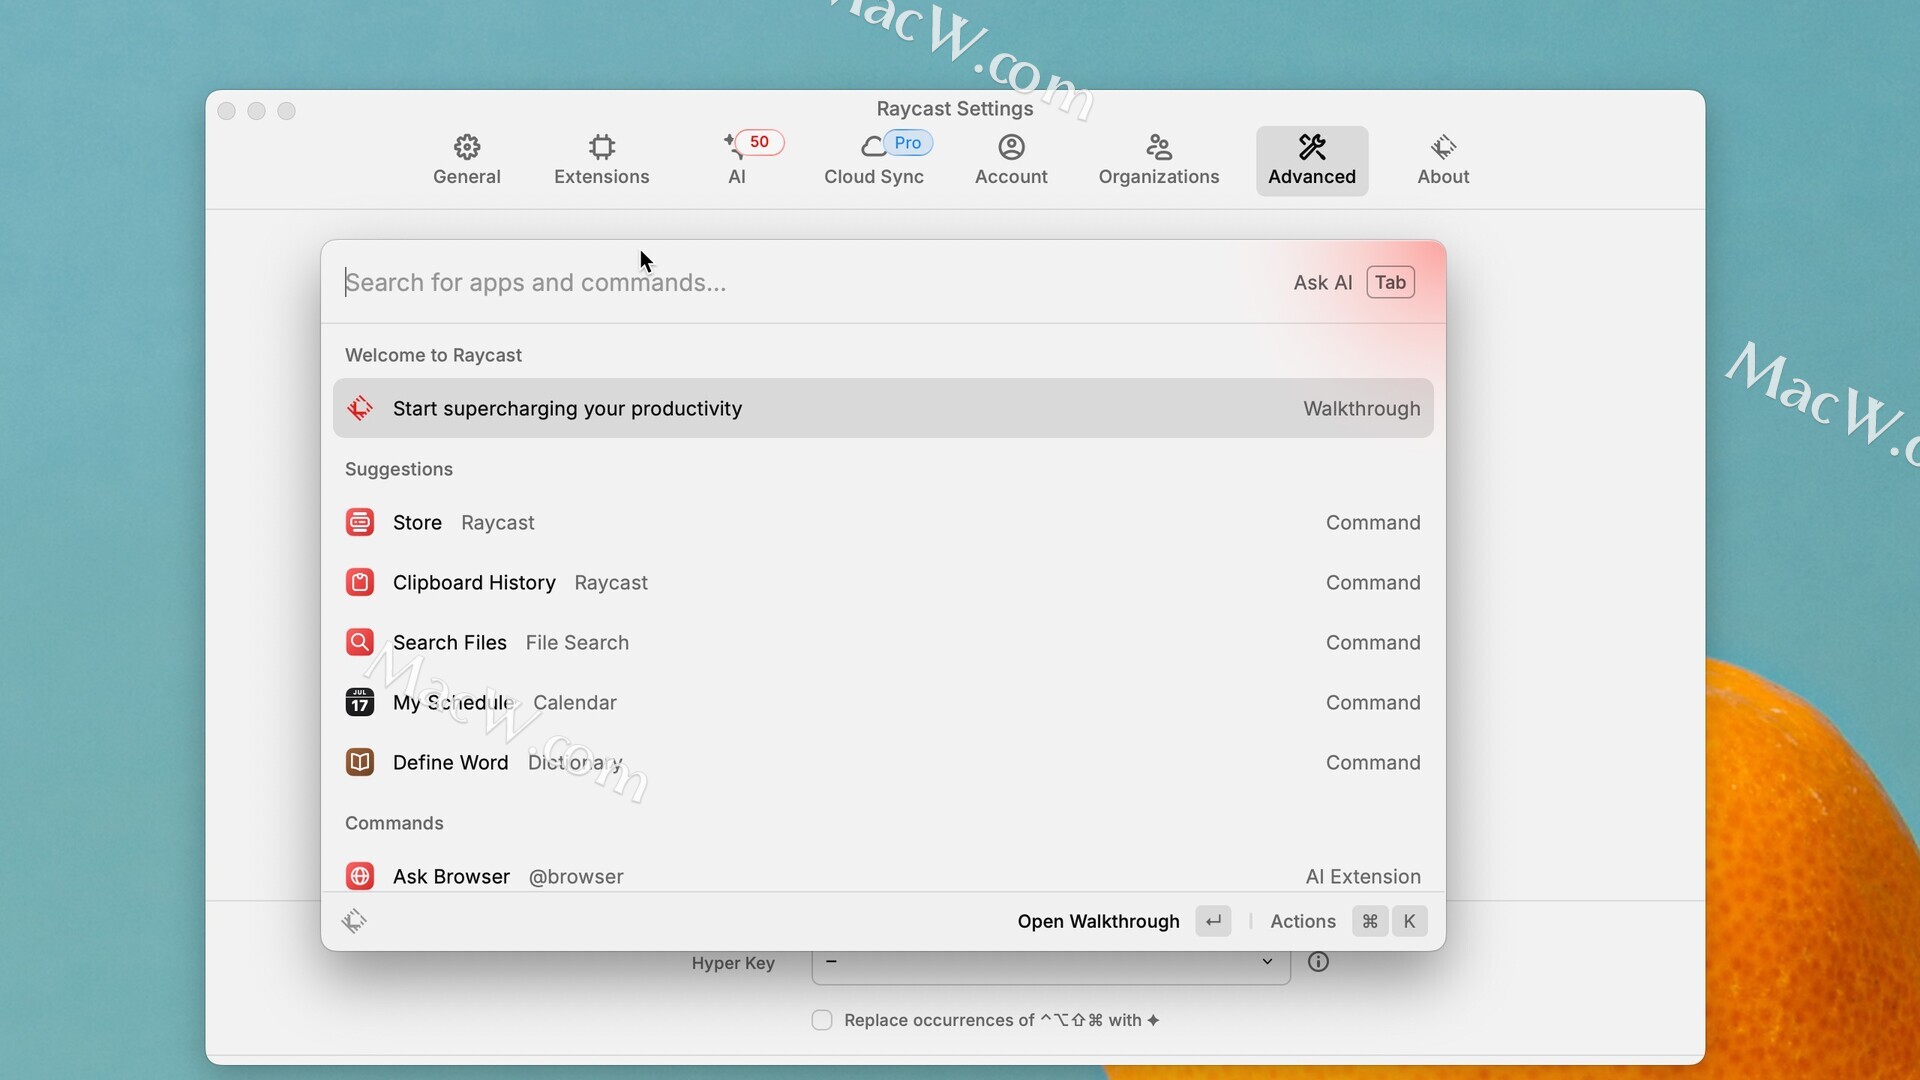The width and height of the screenshot is (1920, 1080).
Task: Click the search for apps and commands field
Action: 800,282
